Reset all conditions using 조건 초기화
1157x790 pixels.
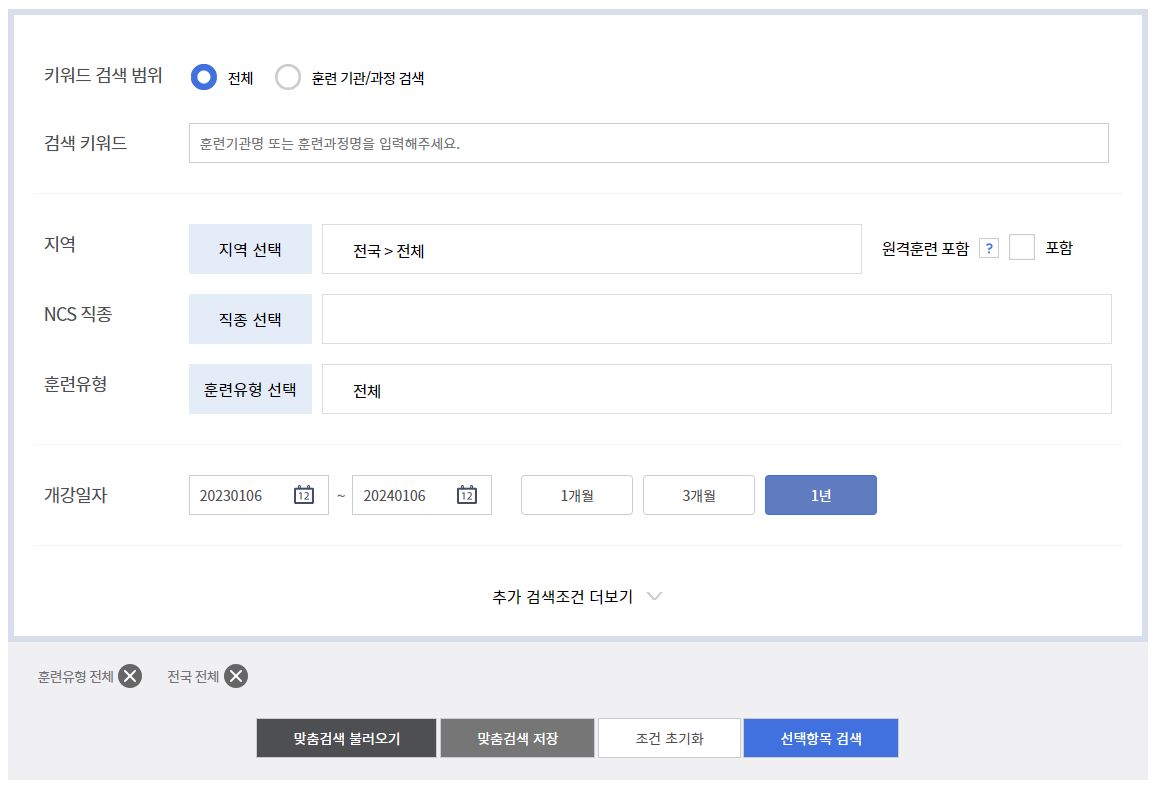[669, 738]
